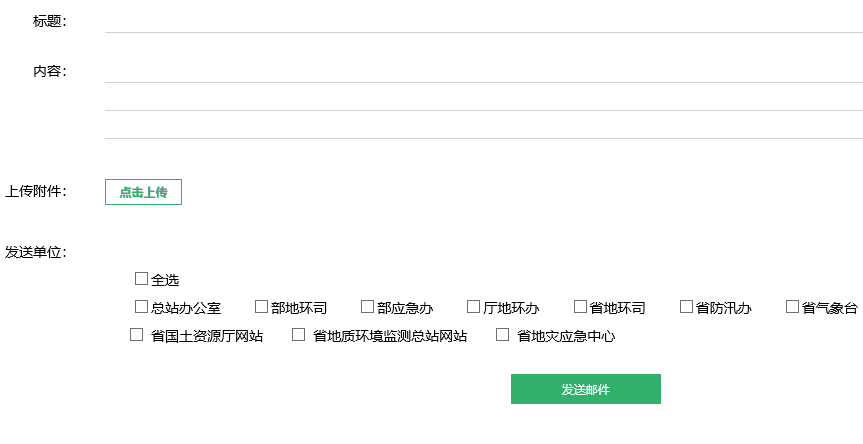This screenshot has width=863, height=444.
Task: Enable the 省国土资源厅网站 checkbox
Action: point(137,335)
